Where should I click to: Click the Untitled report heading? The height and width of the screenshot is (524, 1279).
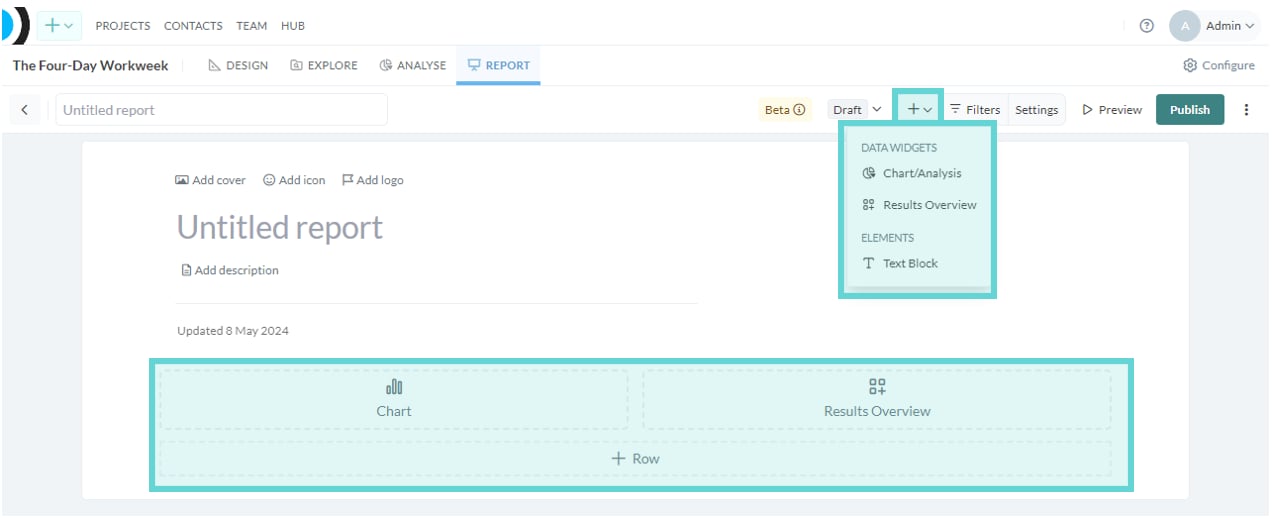click(x=280, y=227)
